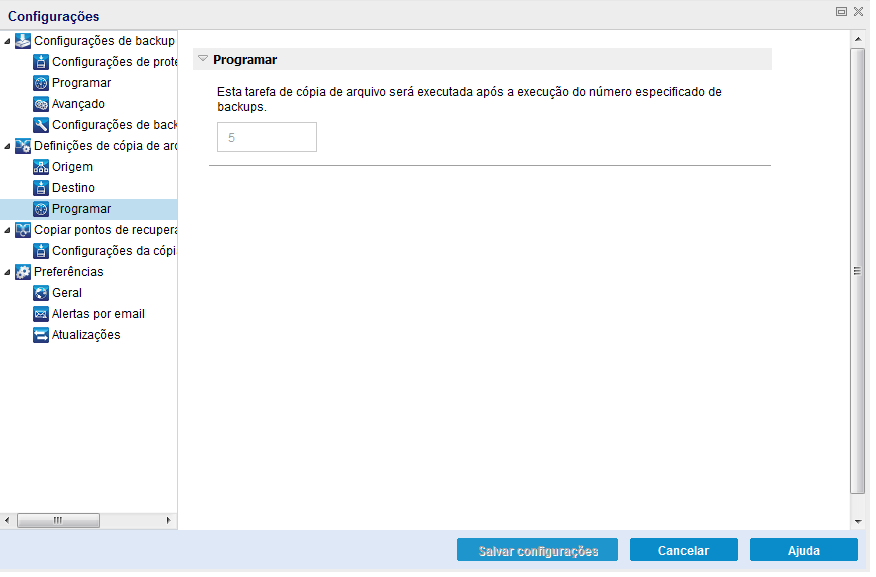The width and height of the screenshot is (876, 577).
Task: Collapse the Configurações de backup tree node
Action: (x=7, y=41)
